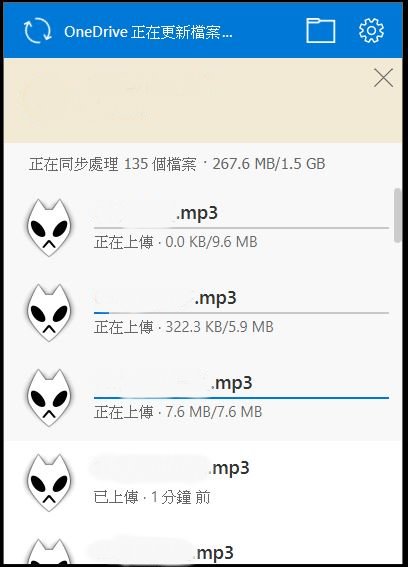
Task: Click the partially visible bottom file icon
Action: [48, 552]
